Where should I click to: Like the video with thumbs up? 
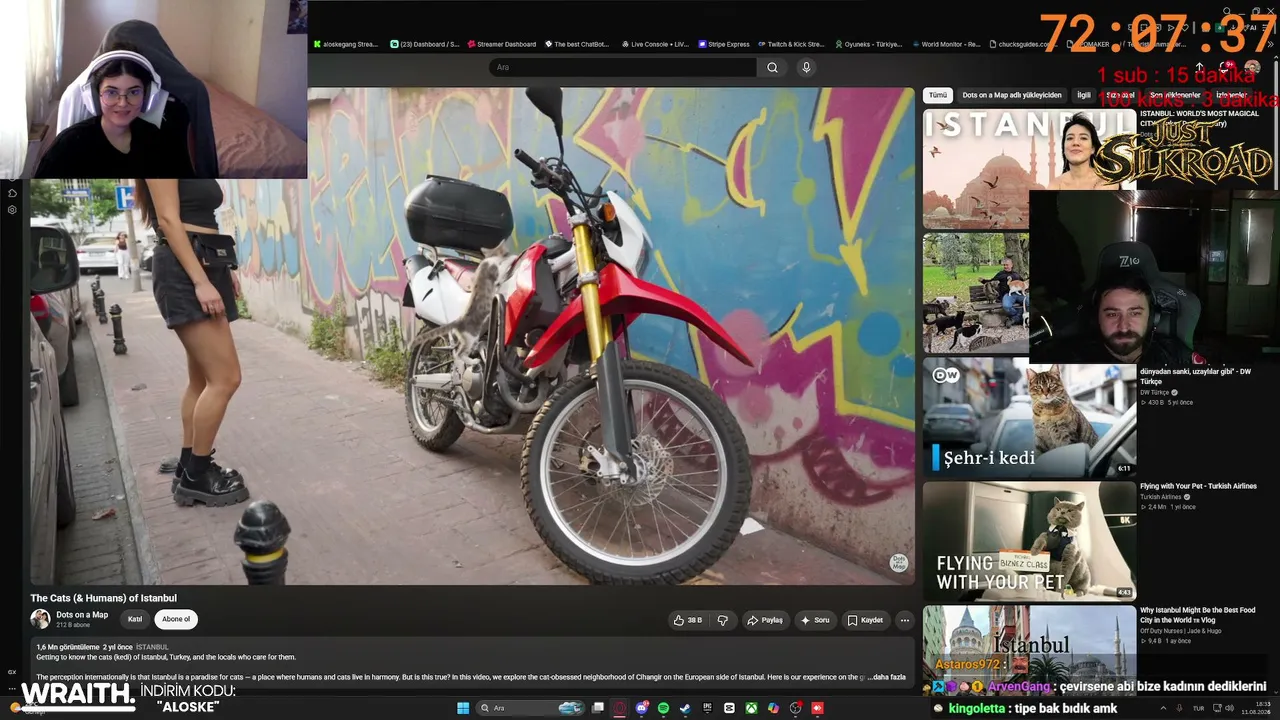687,620
